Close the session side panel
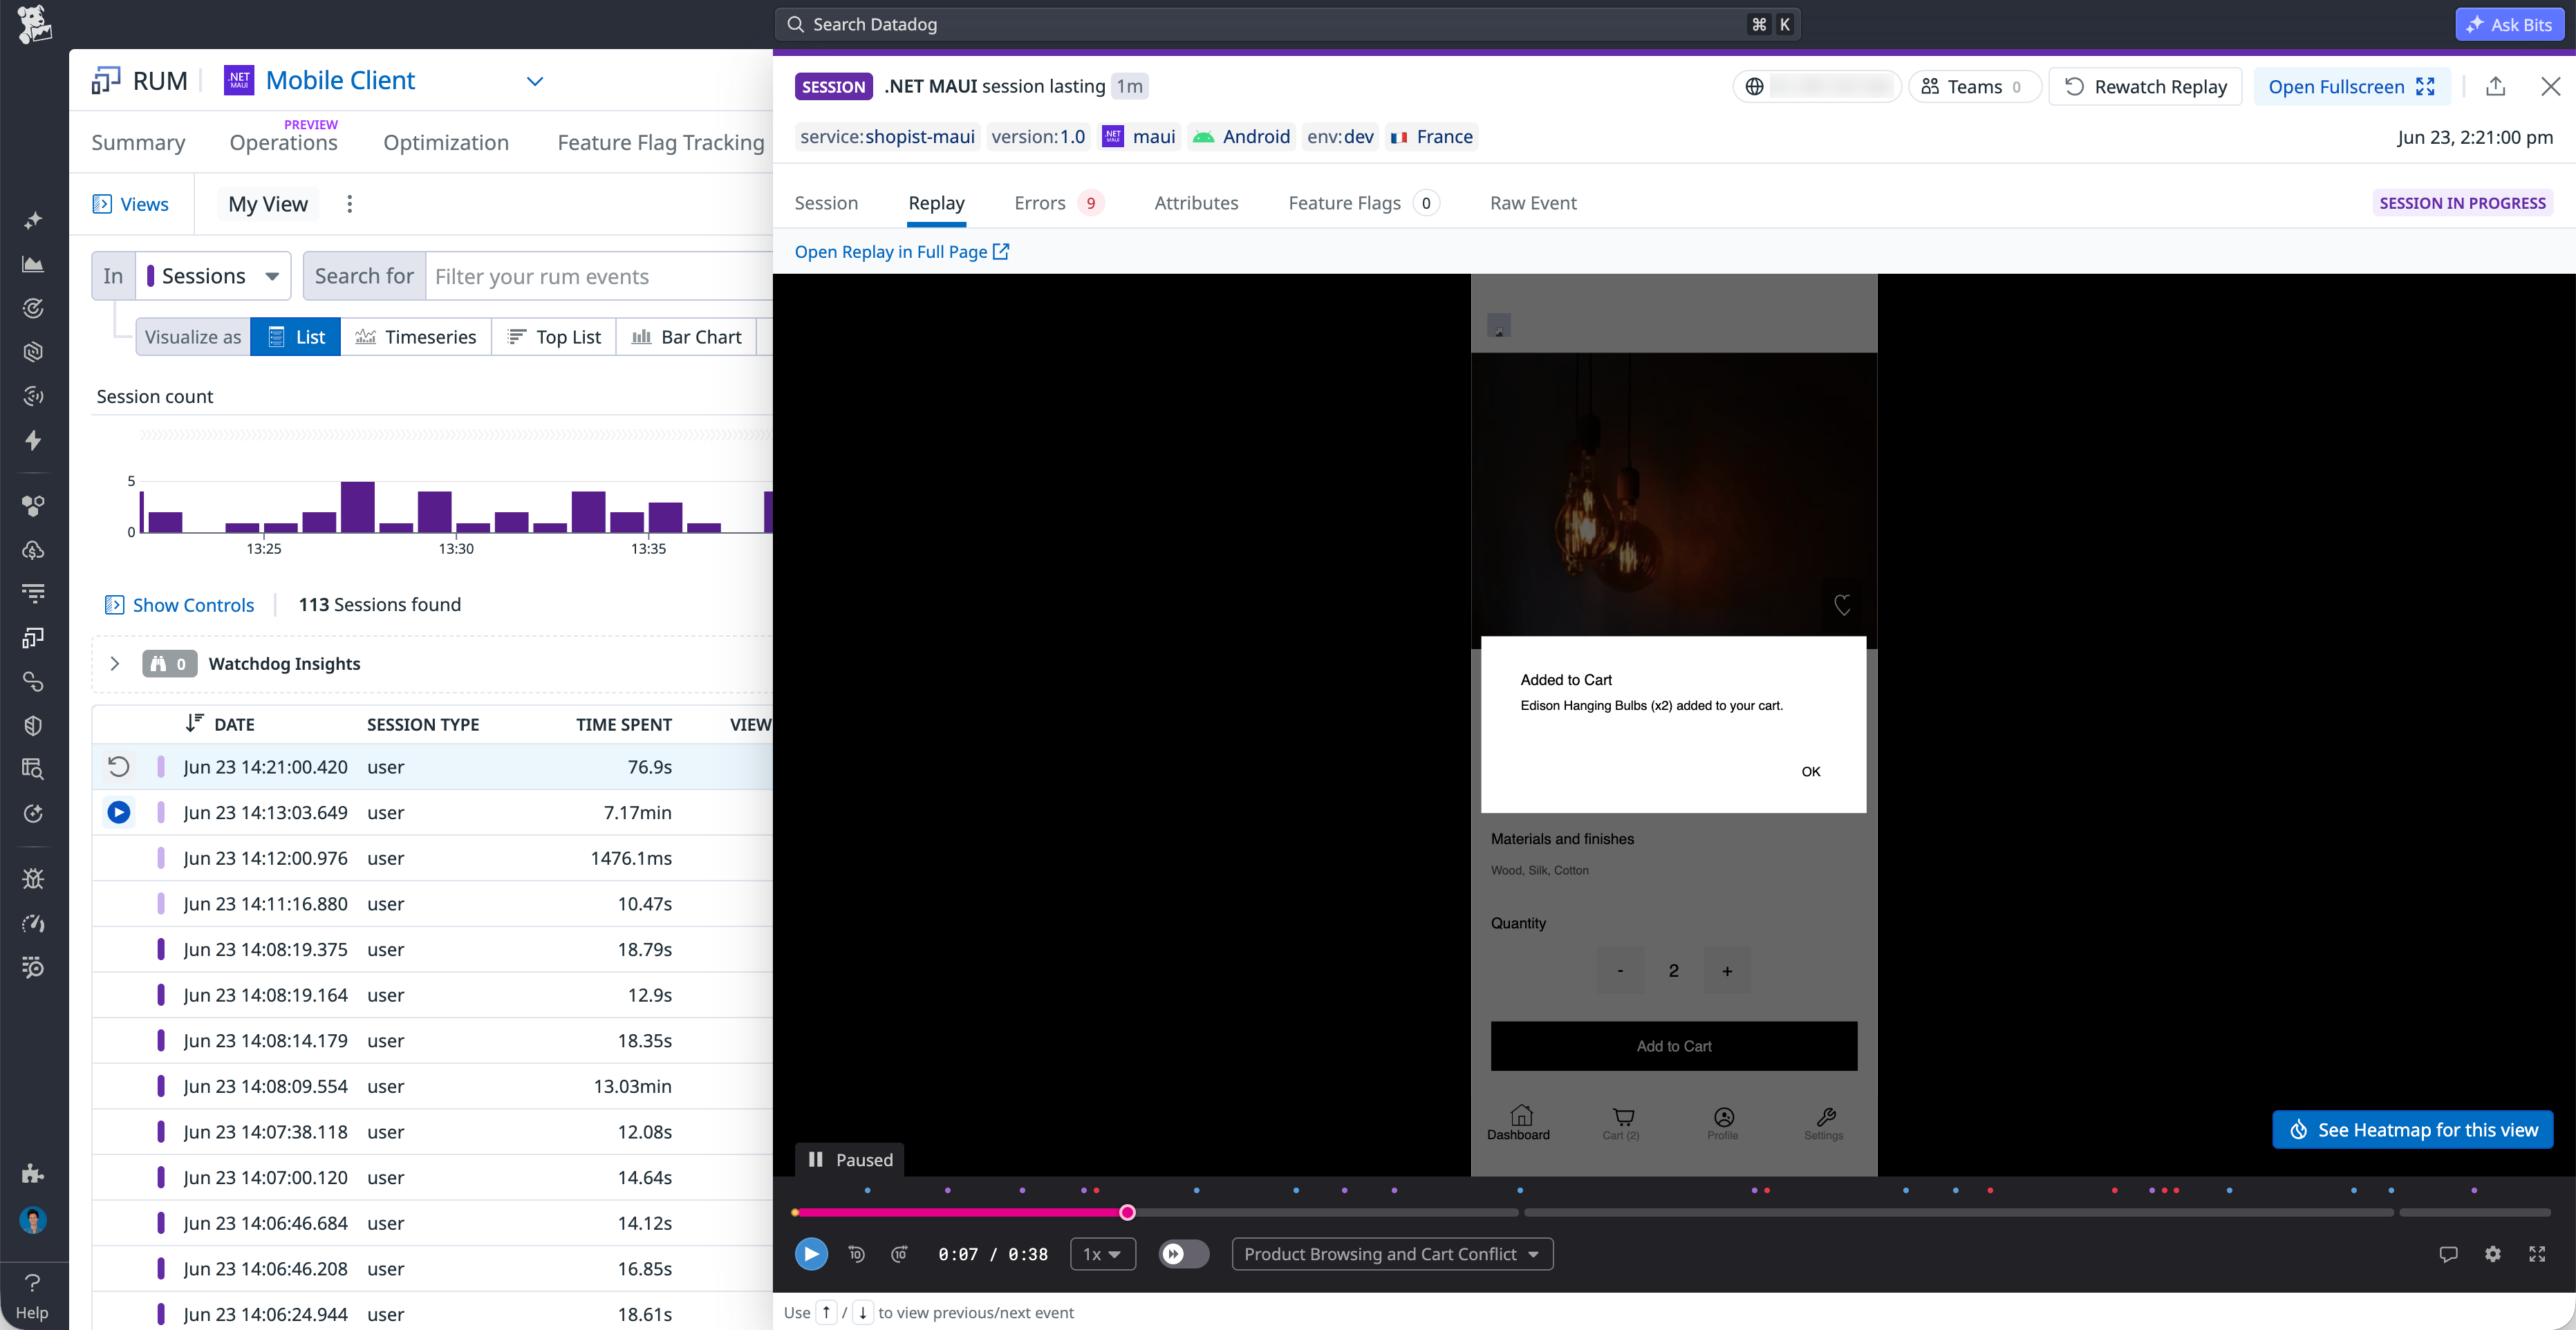 click(x=2551, y=87)
